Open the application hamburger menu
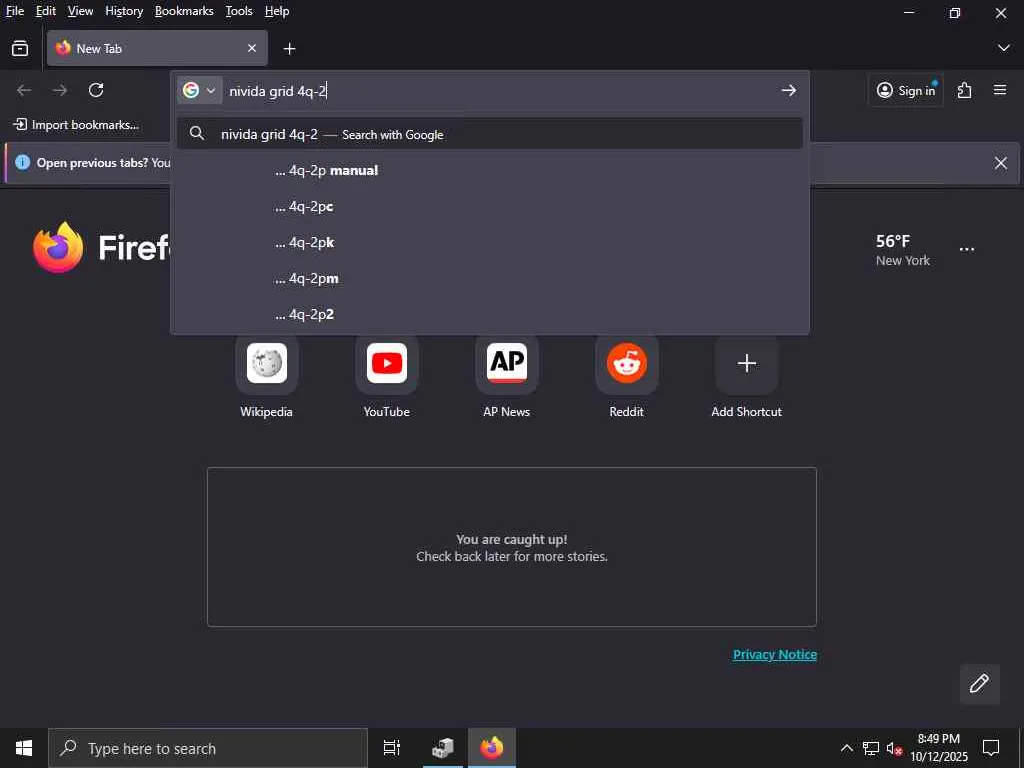This screenshot has width=1024, height=768. click(1000, 90)
